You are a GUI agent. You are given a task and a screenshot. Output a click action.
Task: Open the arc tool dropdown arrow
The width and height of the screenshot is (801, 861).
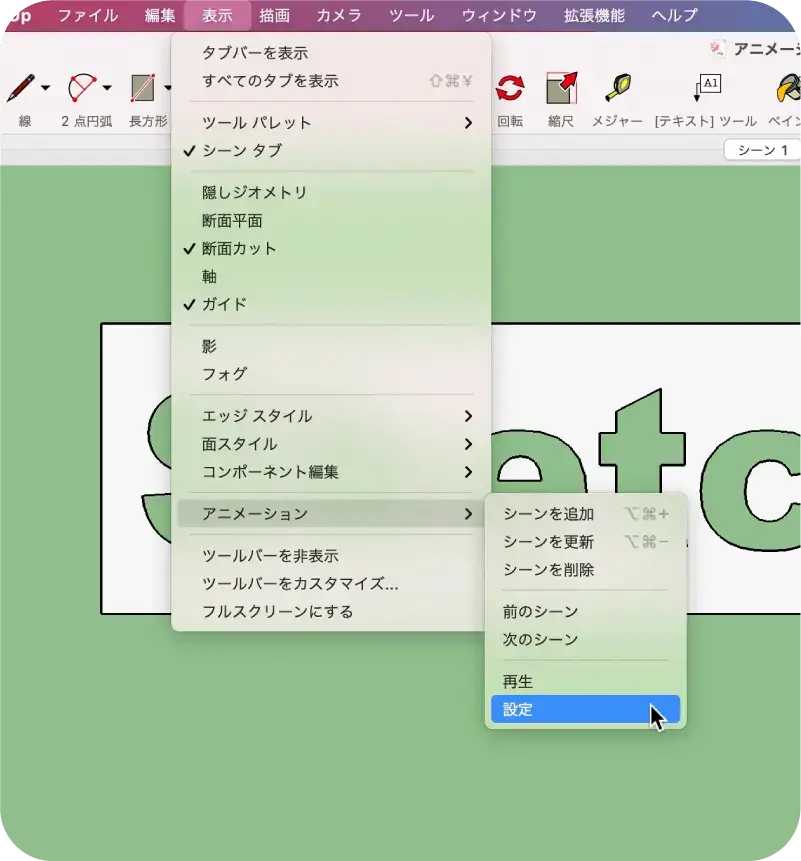(107, 89)
